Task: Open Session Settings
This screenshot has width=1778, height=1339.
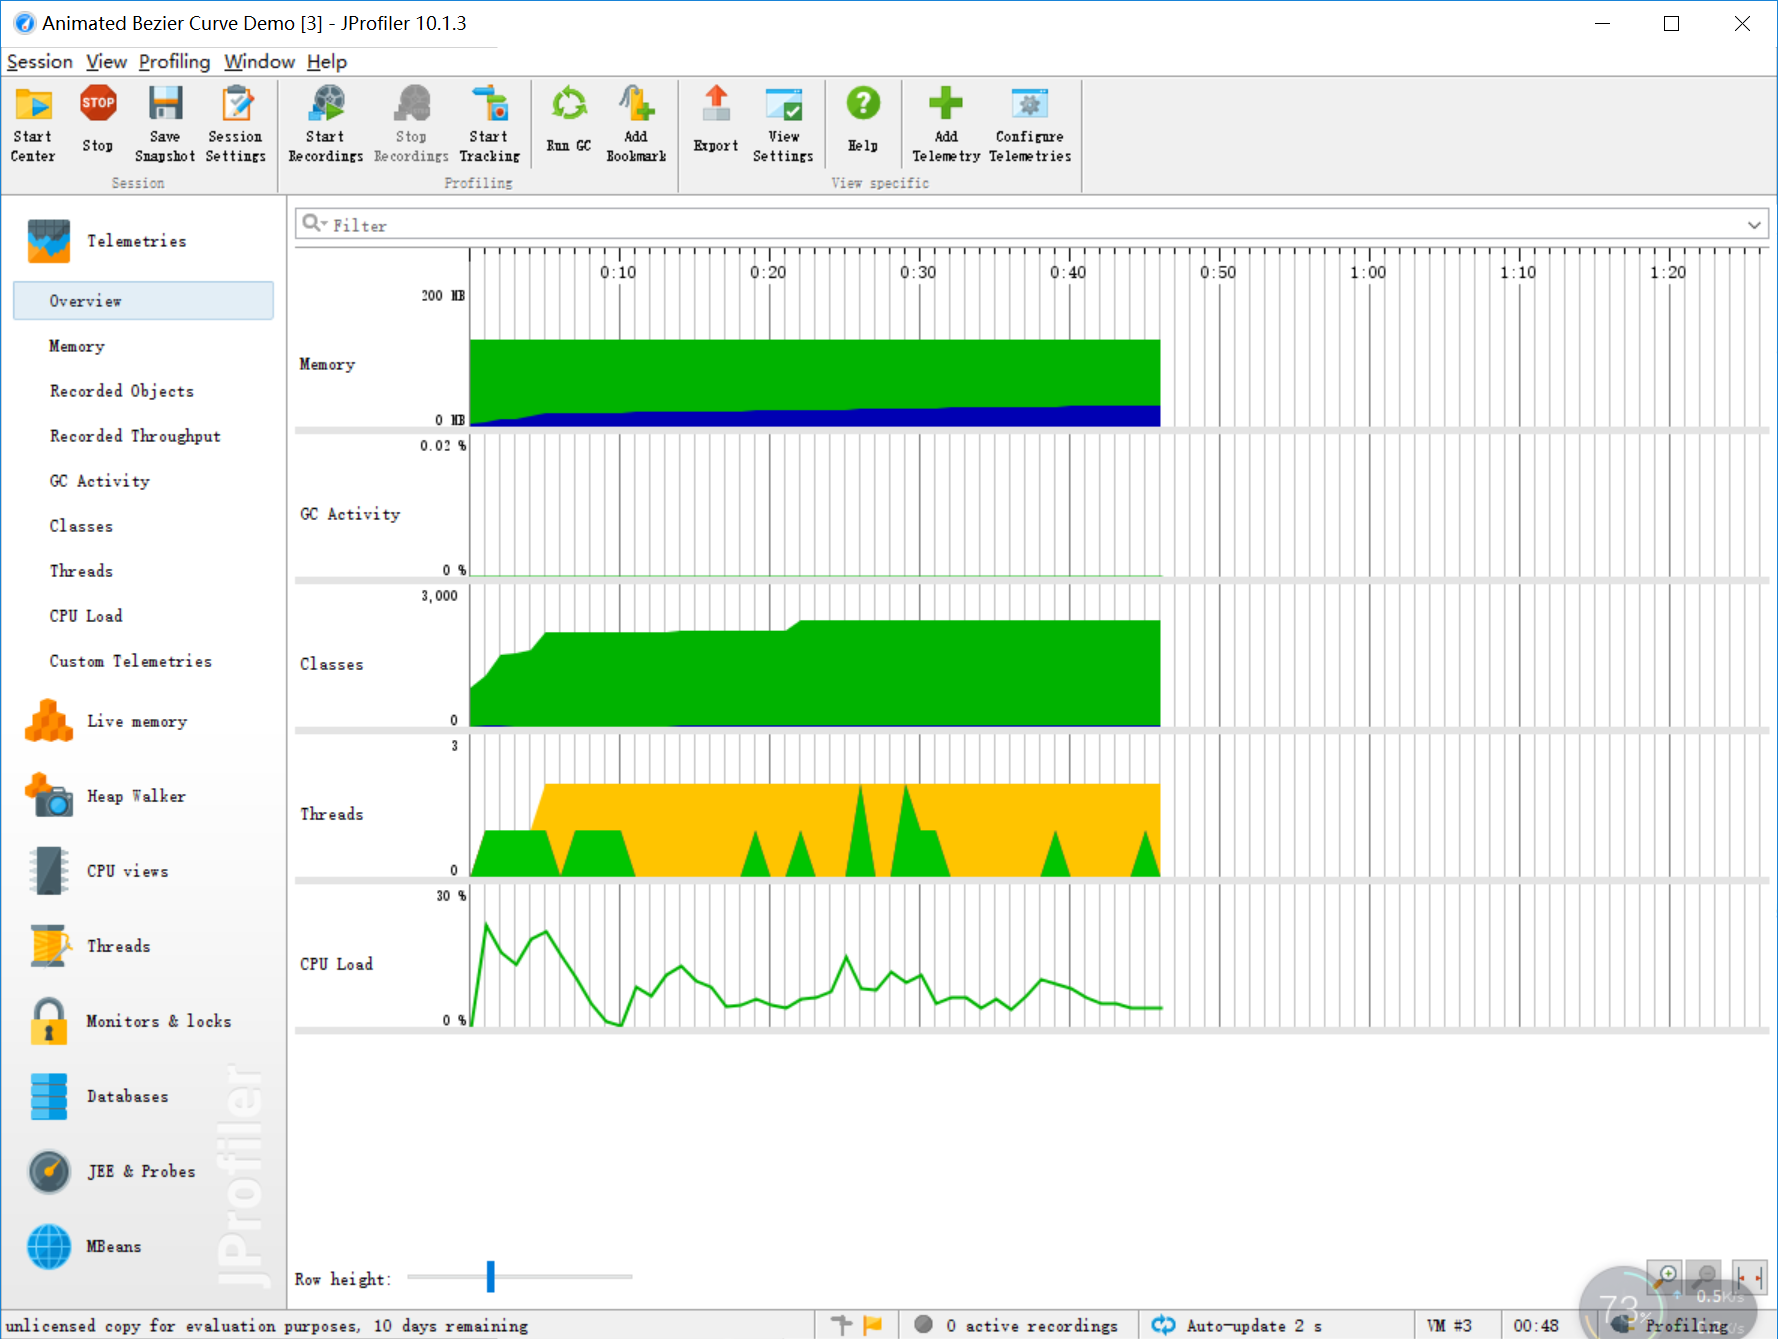Action: pyautogui.click(x=236, y=124)
